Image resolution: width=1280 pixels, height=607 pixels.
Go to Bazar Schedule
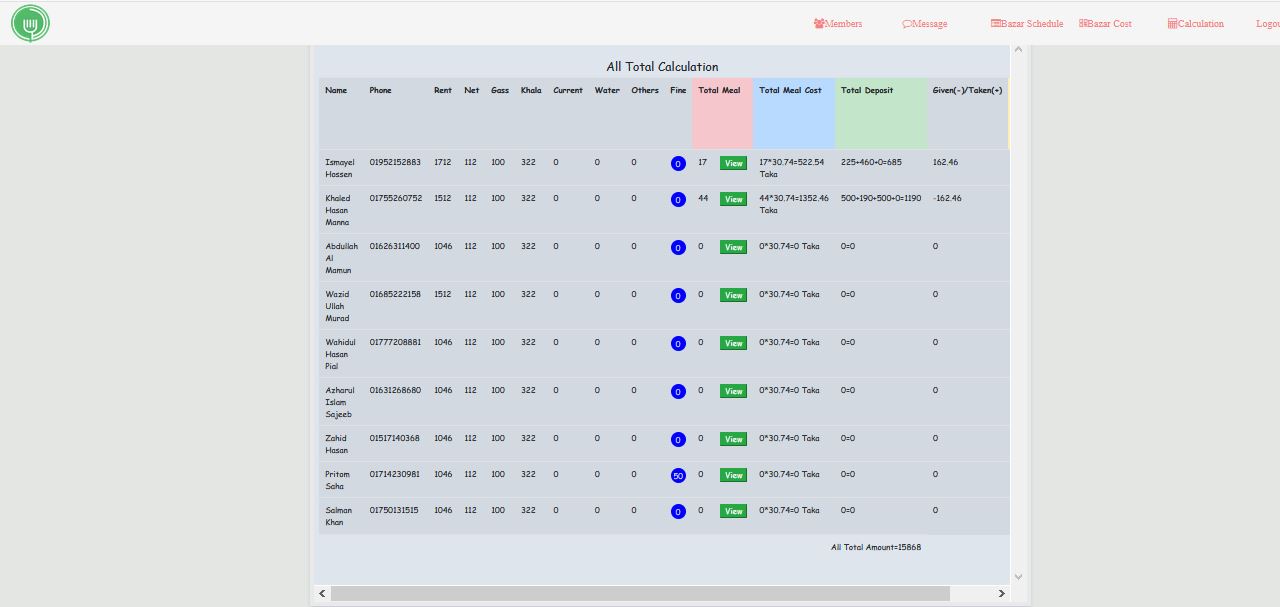1027,23
